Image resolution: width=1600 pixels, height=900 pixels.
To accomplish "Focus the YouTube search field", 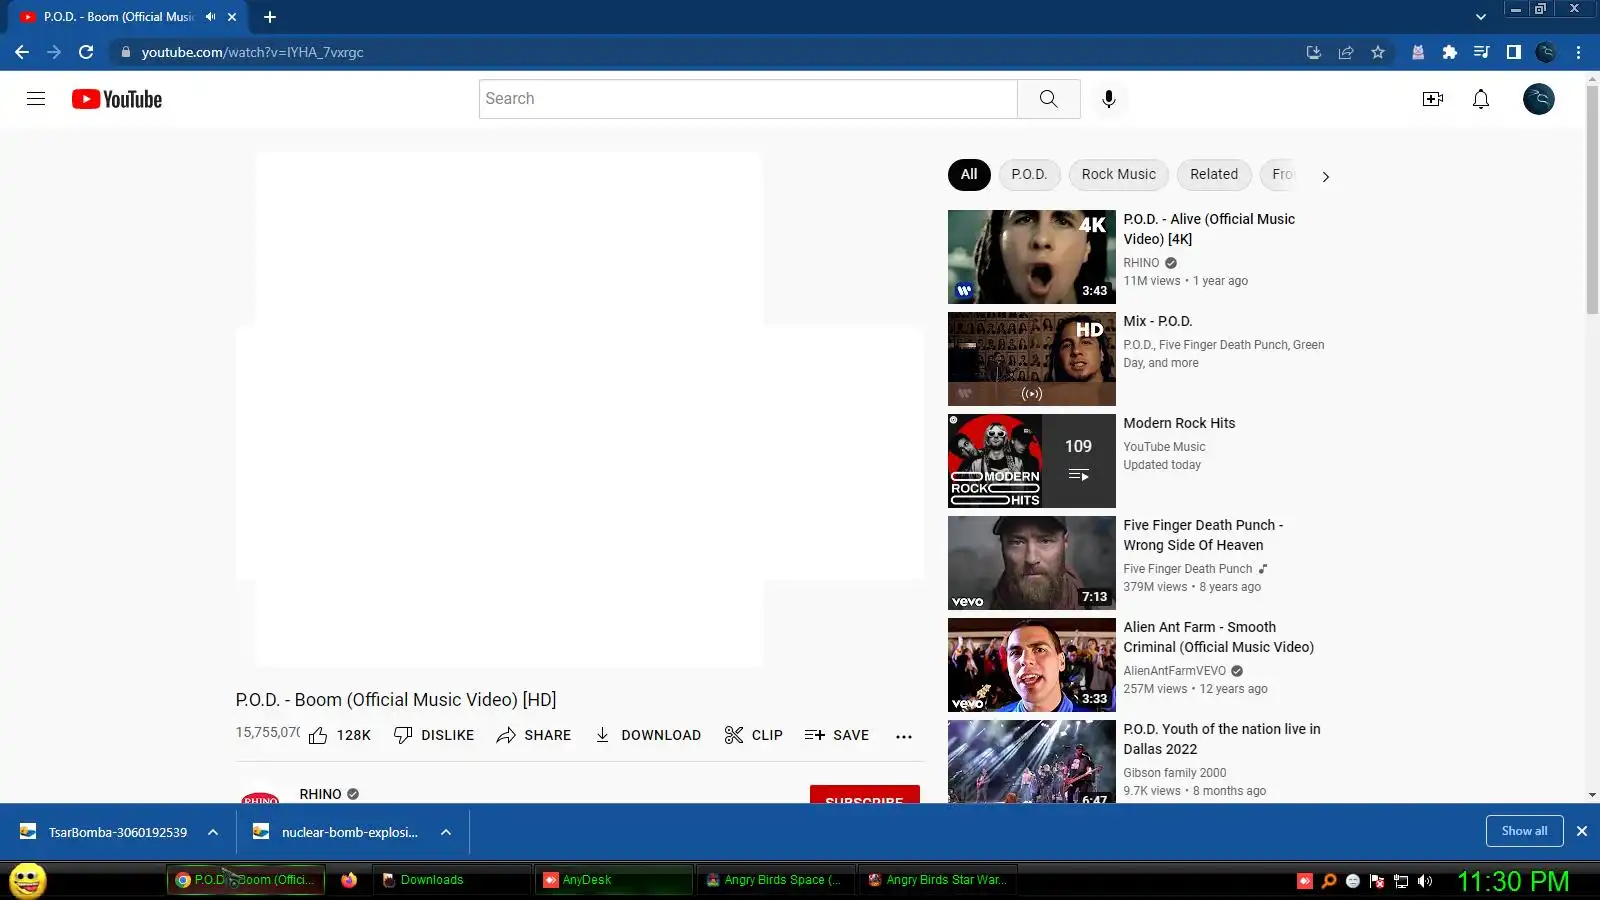I will pyautogui.click(x=748, y=99).
